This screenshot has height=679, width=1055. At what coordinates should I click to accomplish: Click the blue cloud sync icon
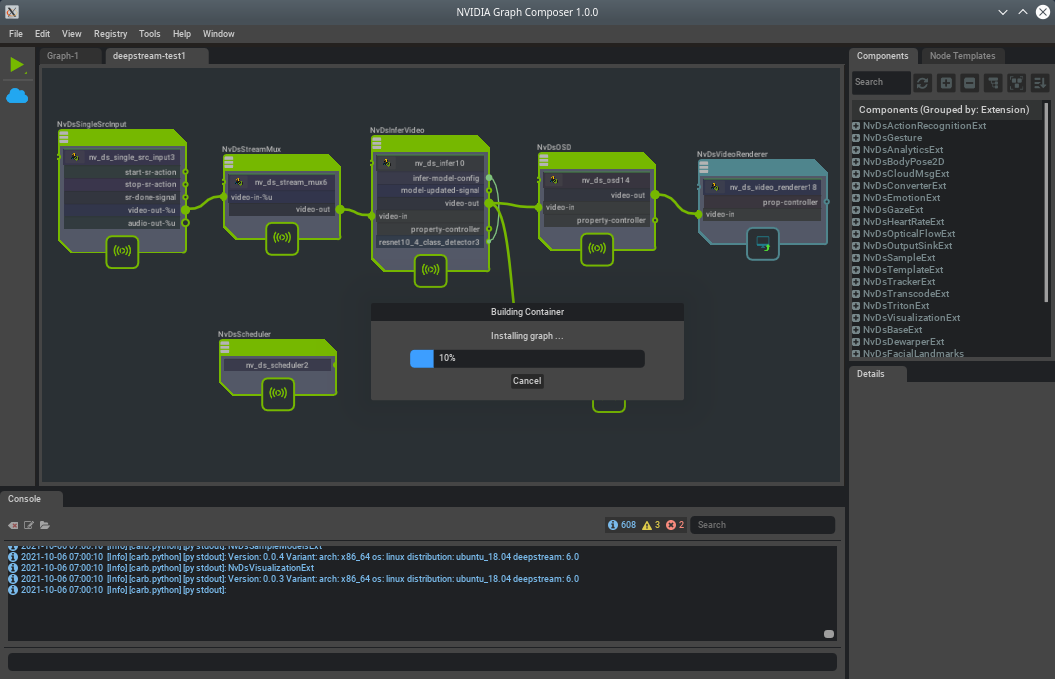click(x=17, y=96)
